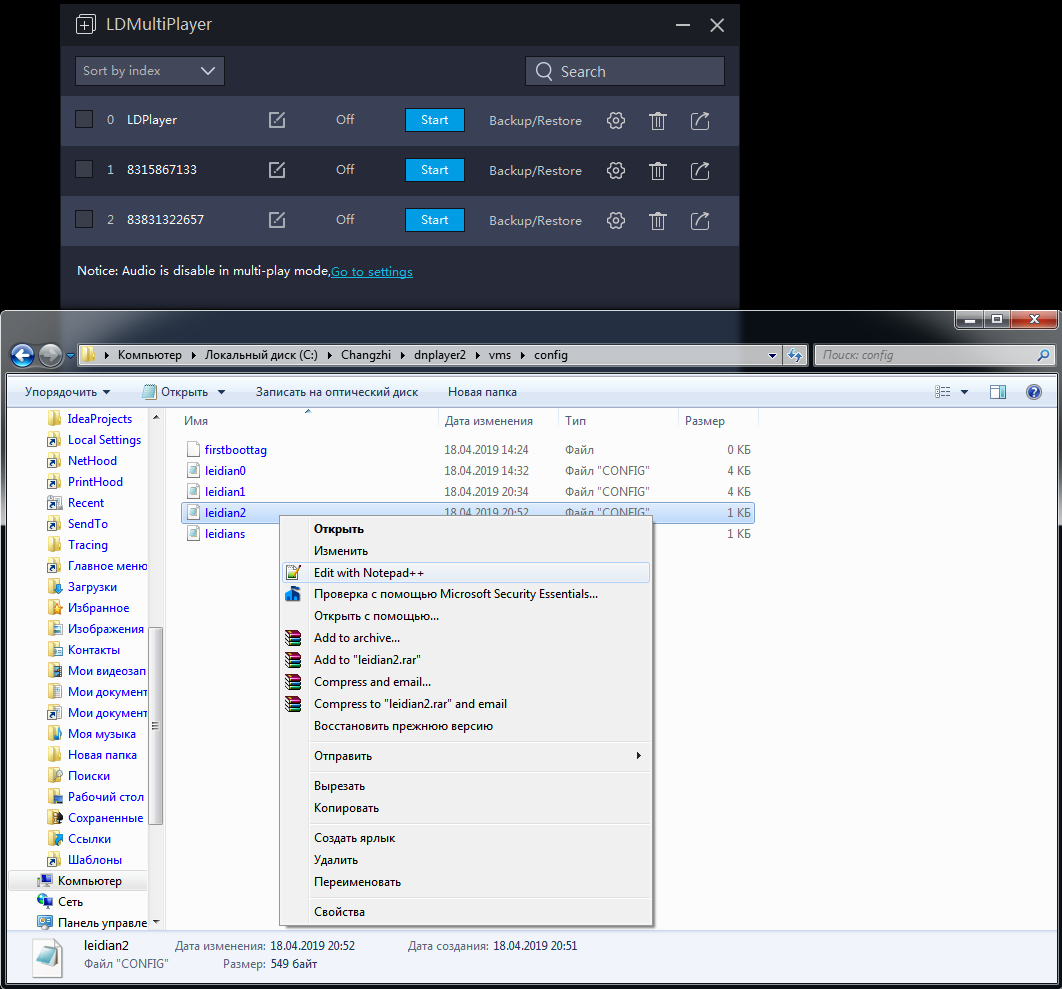
Task: Open settings gear for instance 8315867133
Action: pyautogui.click(x=616, y=171)
